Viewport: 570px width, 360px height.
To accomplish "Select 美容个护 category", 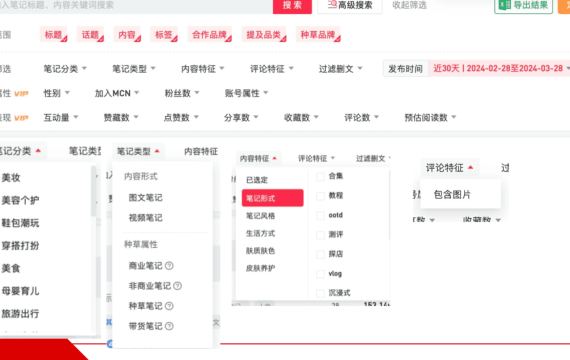I will [x=20, y=200].
